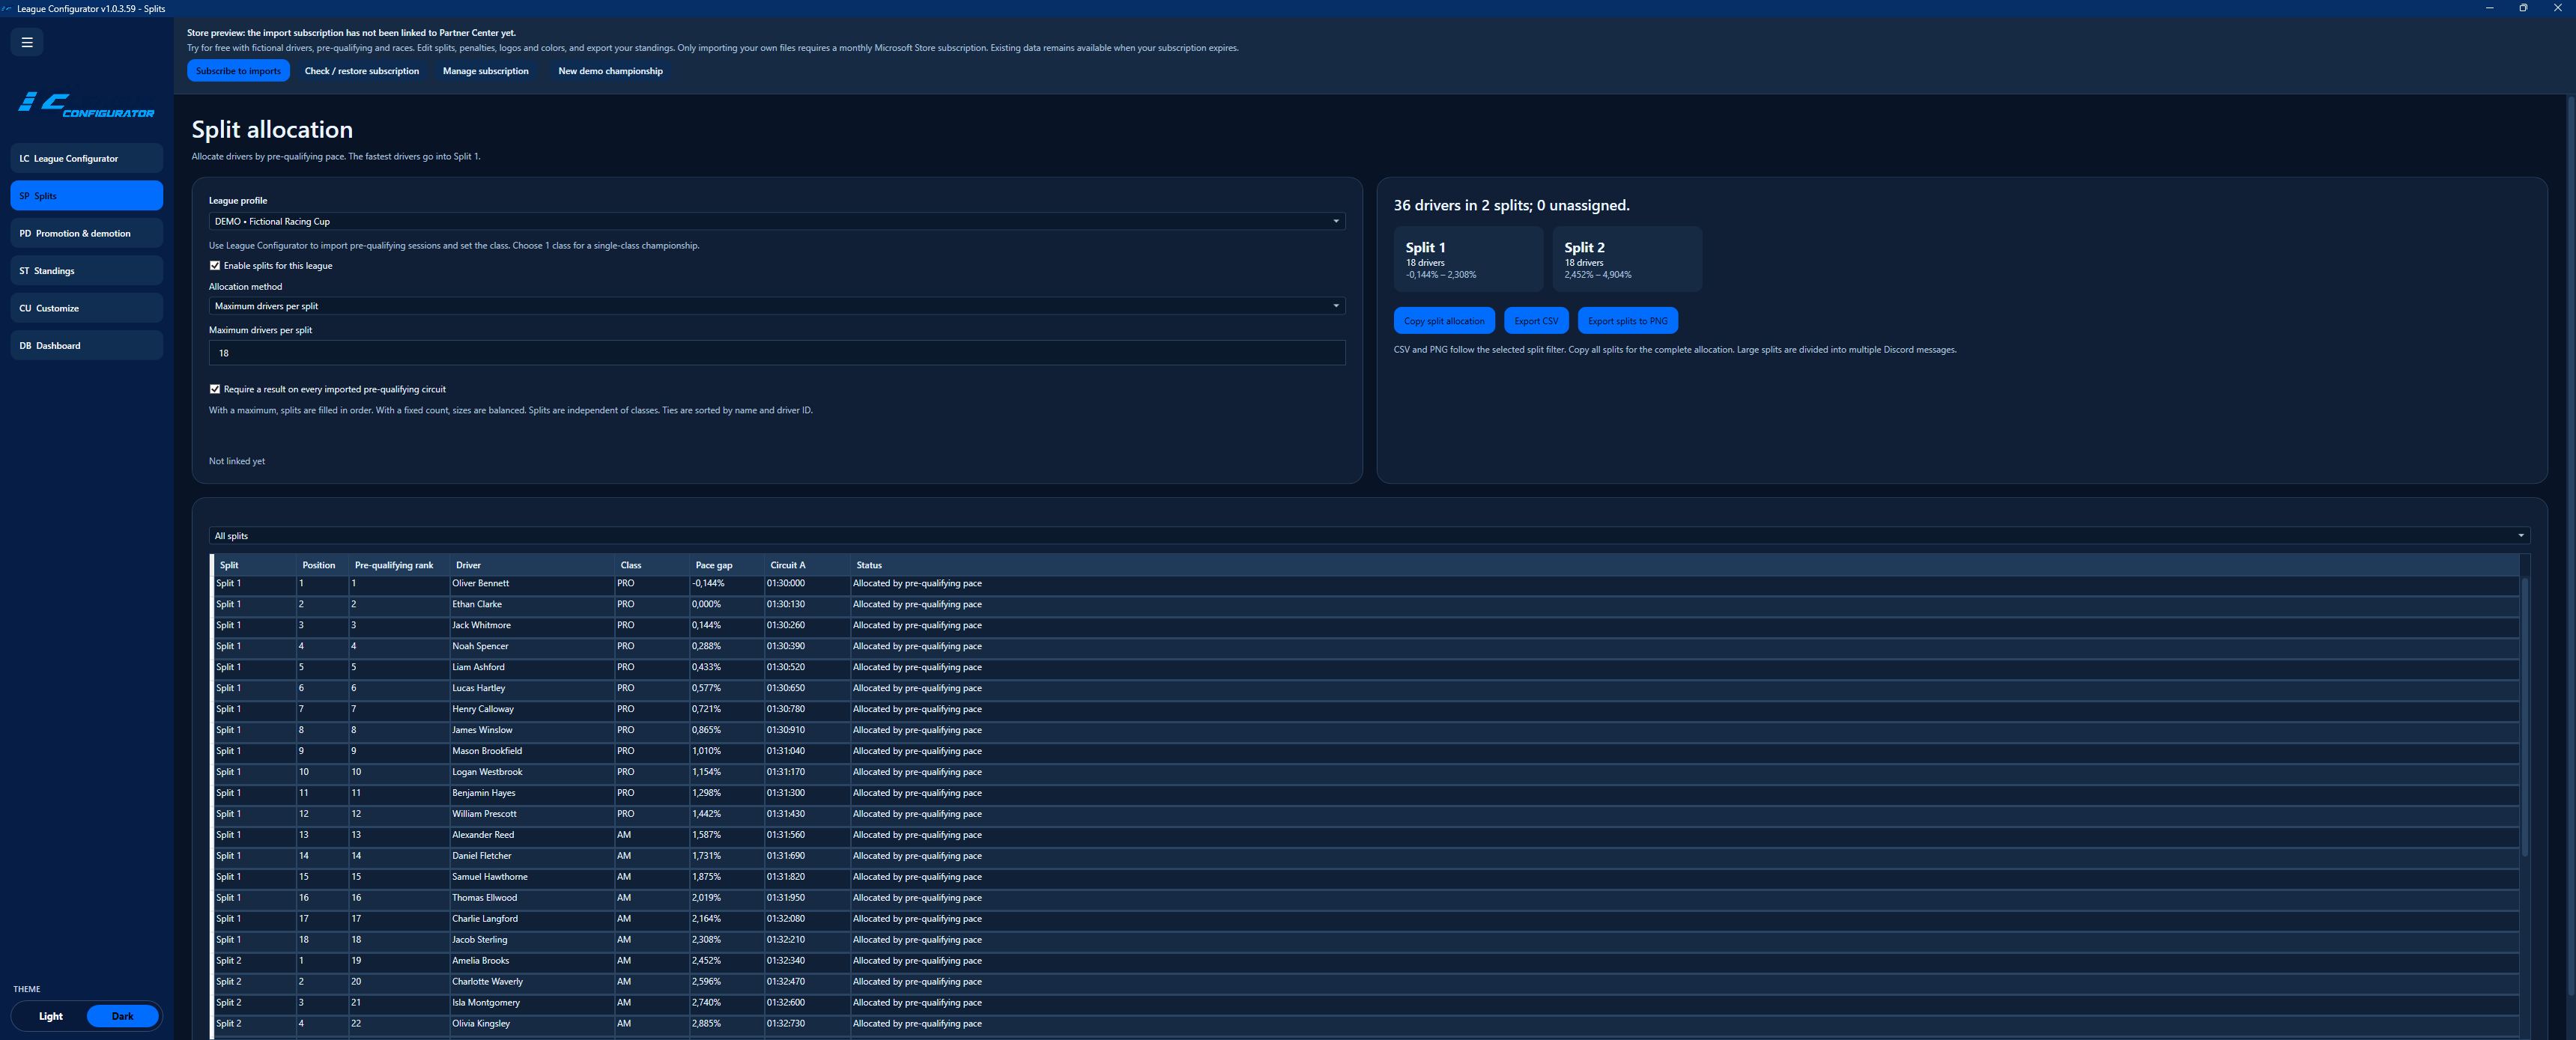
Task: Click Subscribe to imports button
Action: click(x=238, y=71)
